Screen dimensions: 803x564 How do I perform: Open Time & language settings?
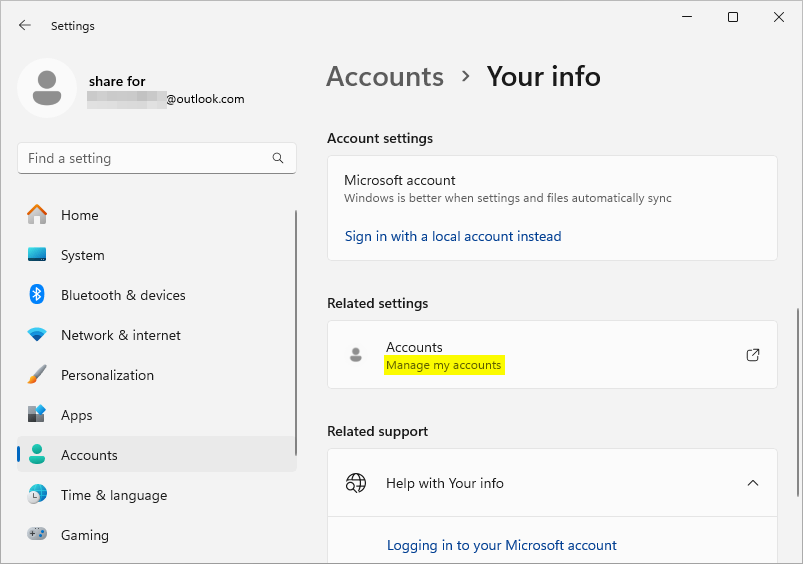[114, 495]
